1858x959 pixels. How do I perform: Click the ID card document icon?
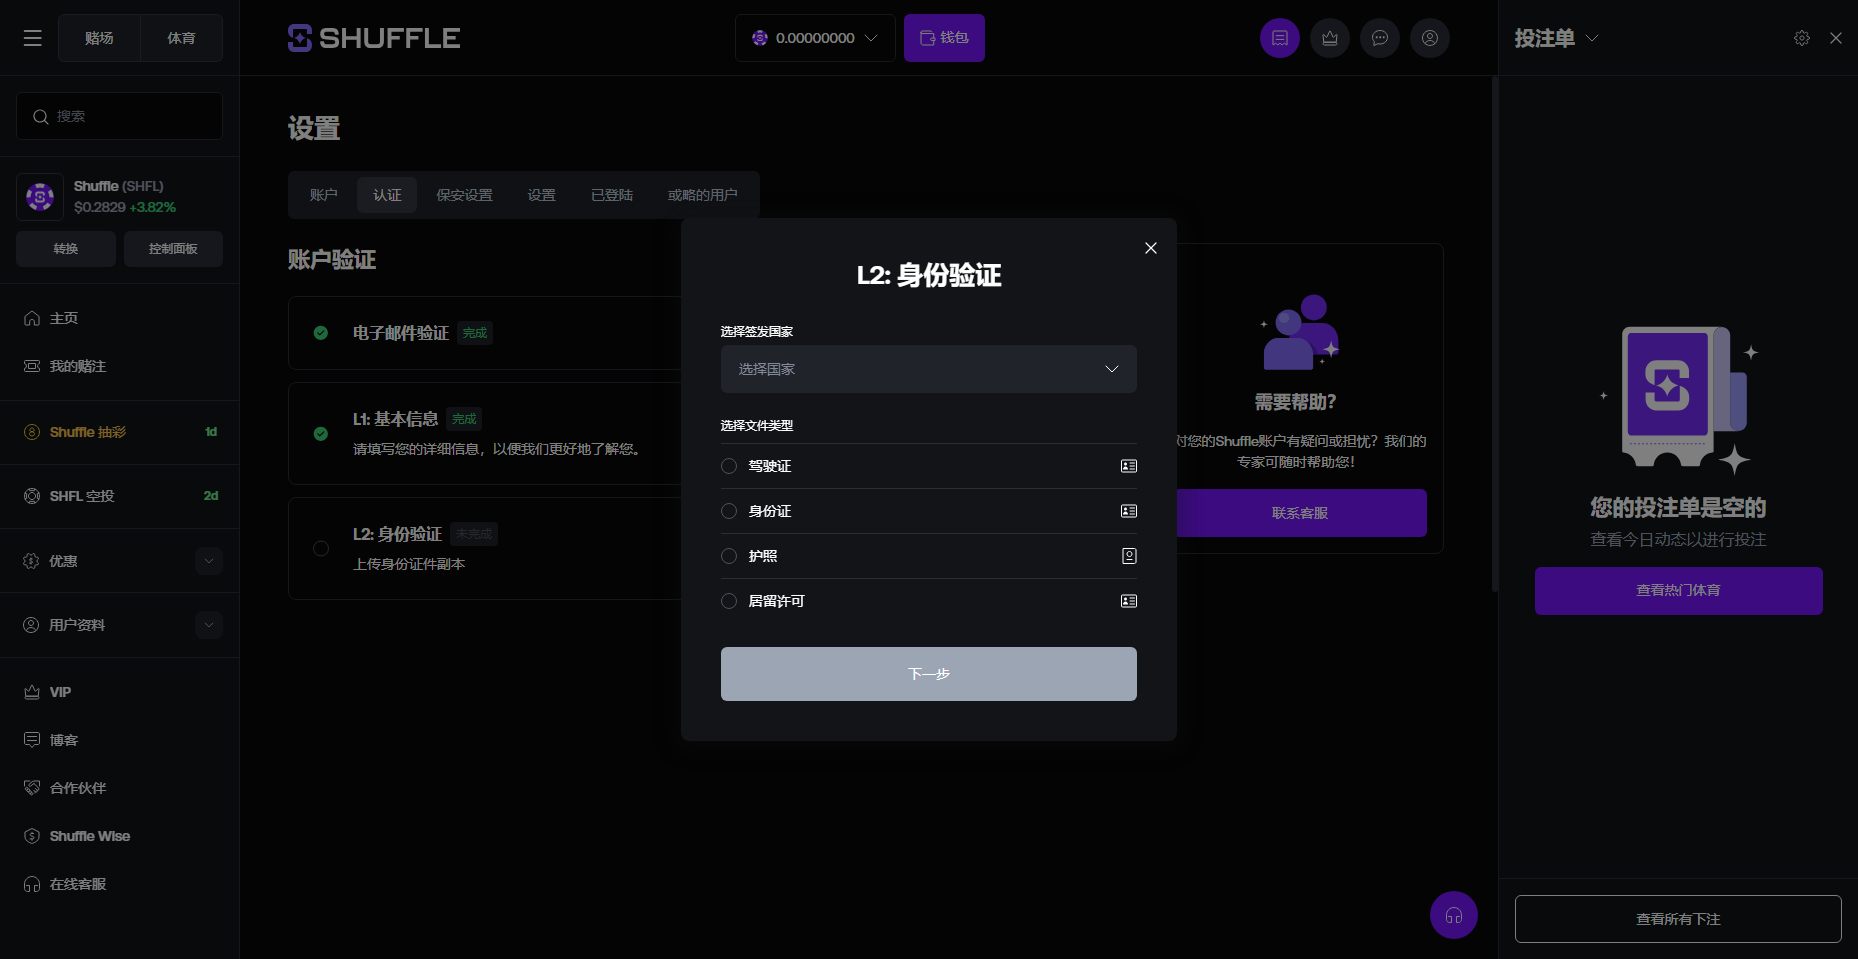pyautogui.click(x=1129, y=511)
